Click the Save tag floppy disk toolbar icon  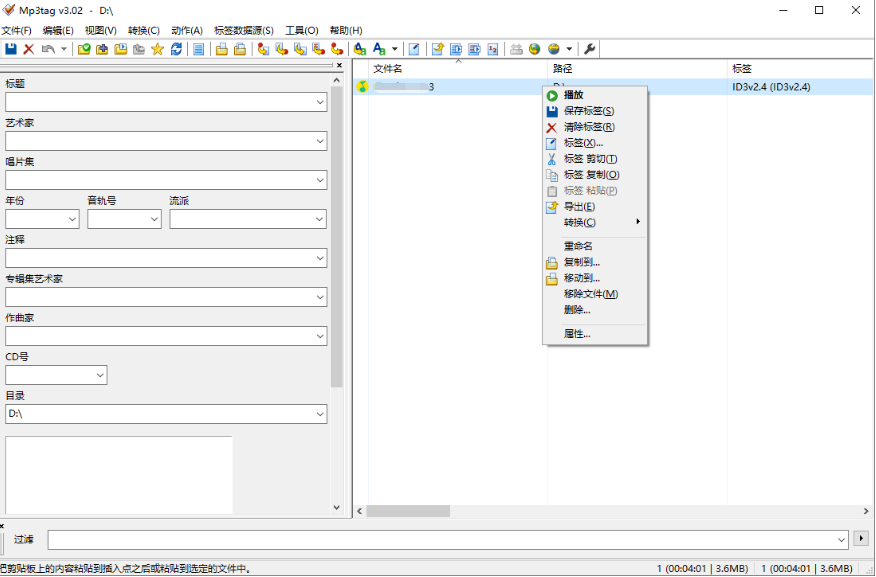click(x=11, y=49)
